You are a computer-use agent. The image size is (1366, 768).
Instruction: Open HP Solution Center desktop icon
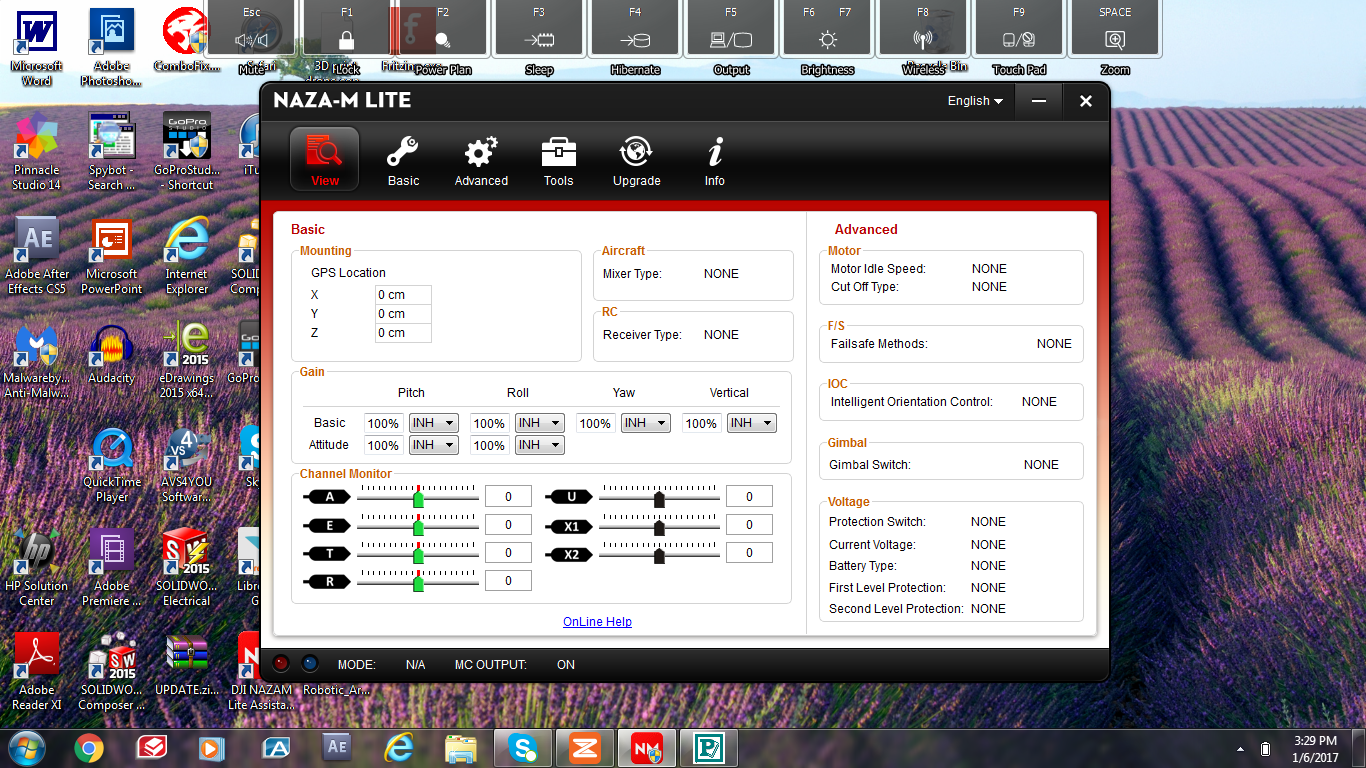click(x=37, y=568)
